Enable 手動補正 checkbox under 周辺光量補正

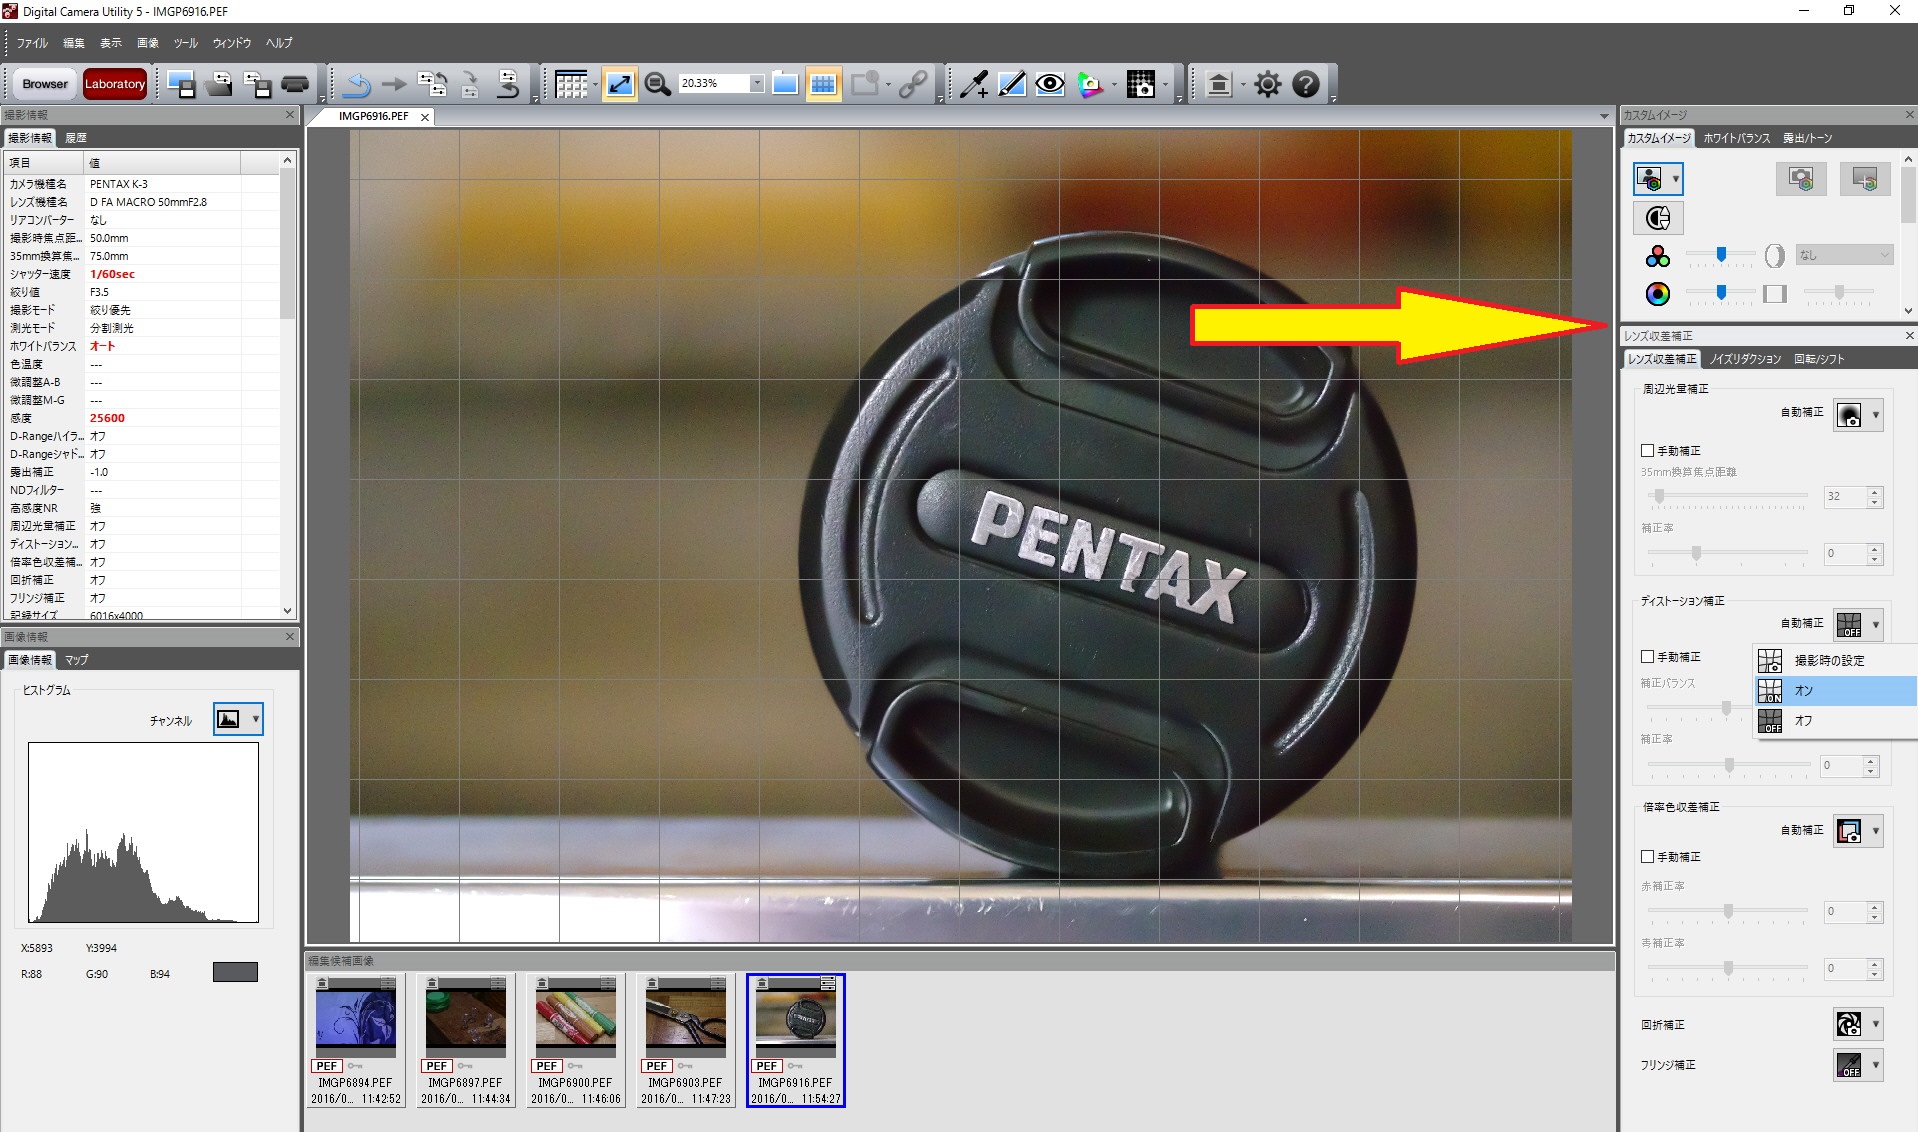(x=1647, y=451)
